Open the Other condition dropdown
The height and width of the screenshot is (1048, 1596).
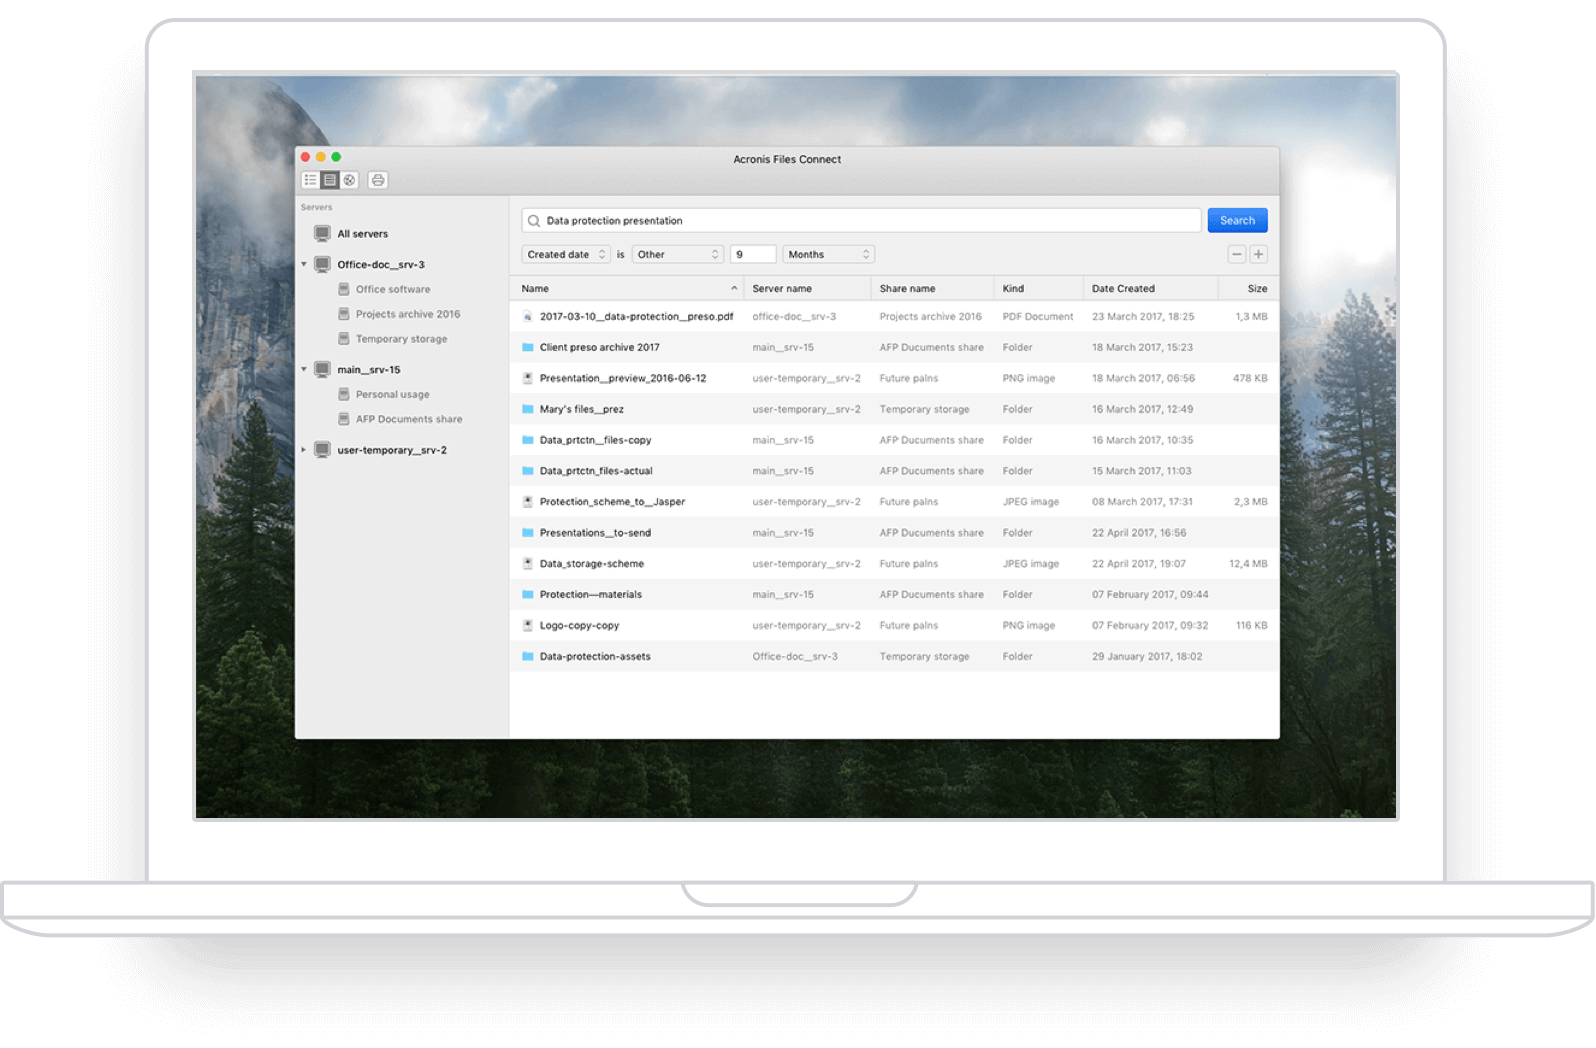pyautogui.click(x=678, y=254)
